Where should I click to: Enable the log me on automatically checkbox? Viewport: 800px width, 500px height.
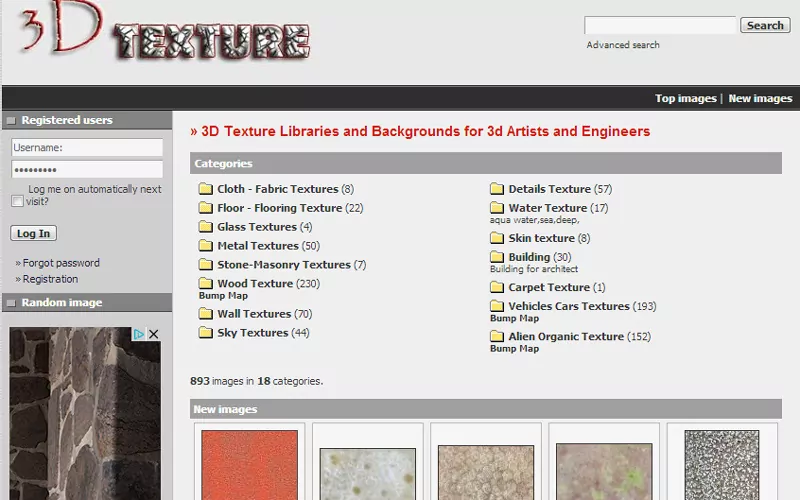coord(17,201)
